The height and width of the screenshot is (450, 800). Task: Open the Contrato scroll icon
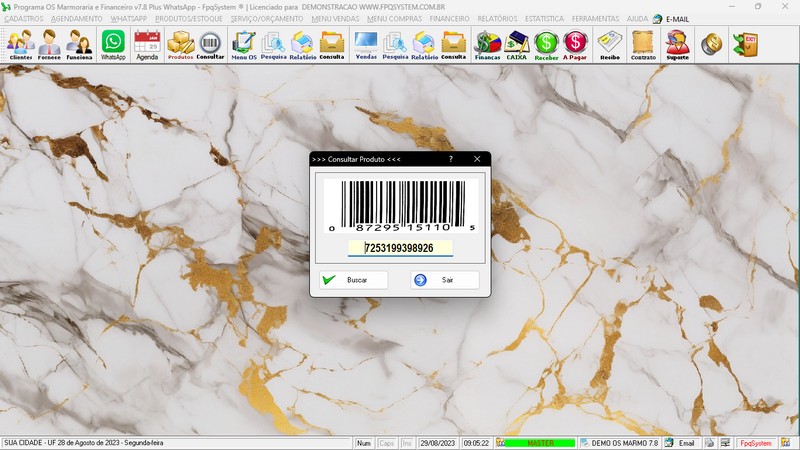point(643,44)
